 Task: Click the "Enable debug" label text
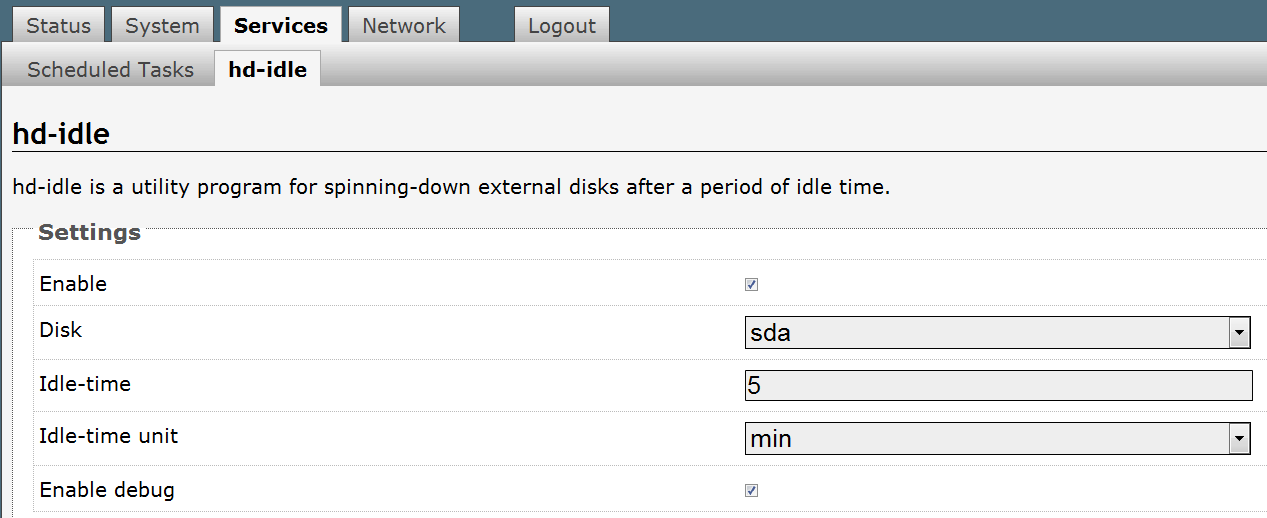click(107, 490)
